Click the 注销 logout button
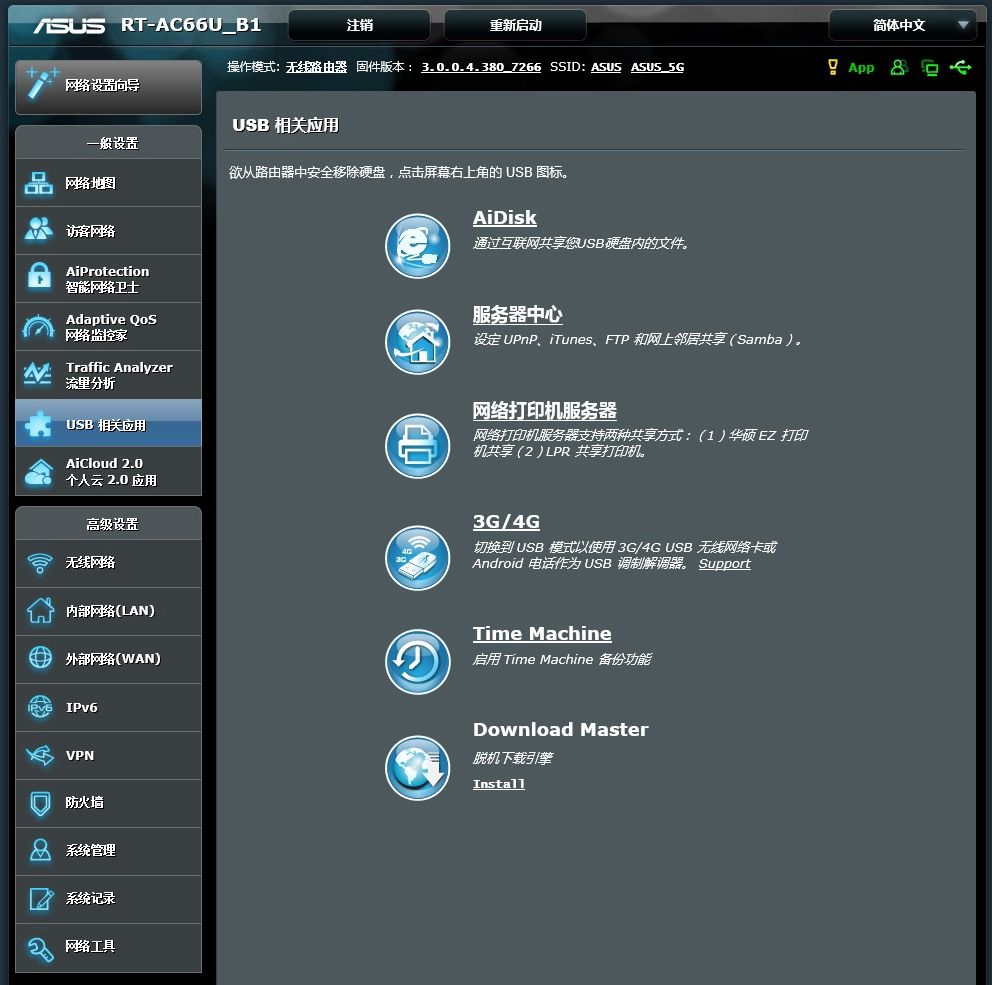 (359, 25)
